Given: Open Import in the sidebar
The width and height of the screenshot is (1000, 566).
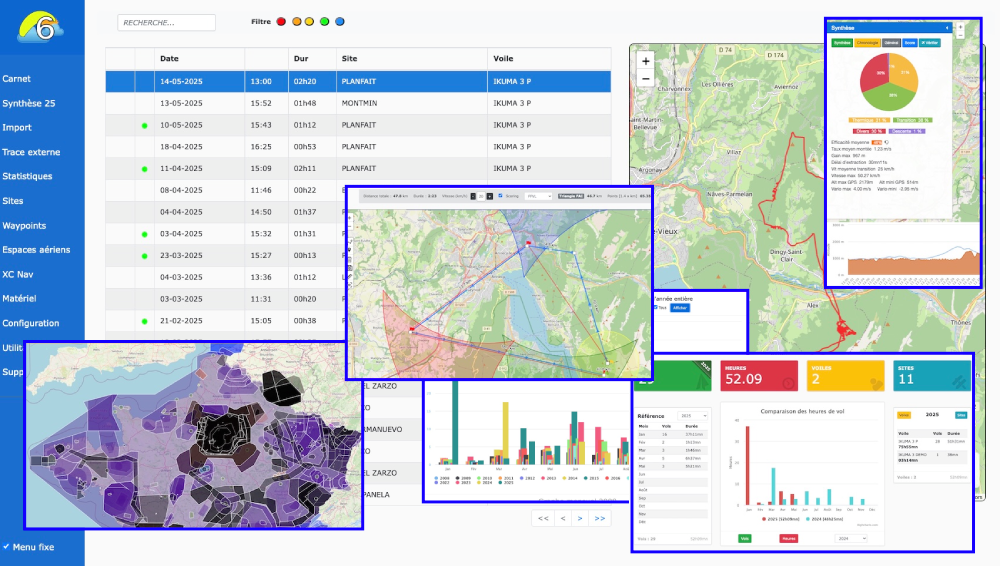Looking at the screenshot, I should point(17,128).
